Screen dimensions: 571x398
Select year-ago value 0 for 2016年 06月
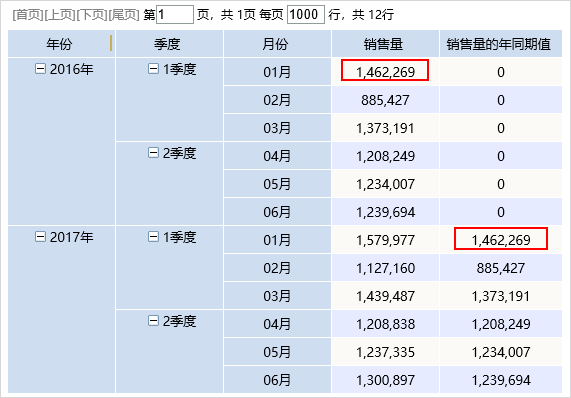pos(501,212)
